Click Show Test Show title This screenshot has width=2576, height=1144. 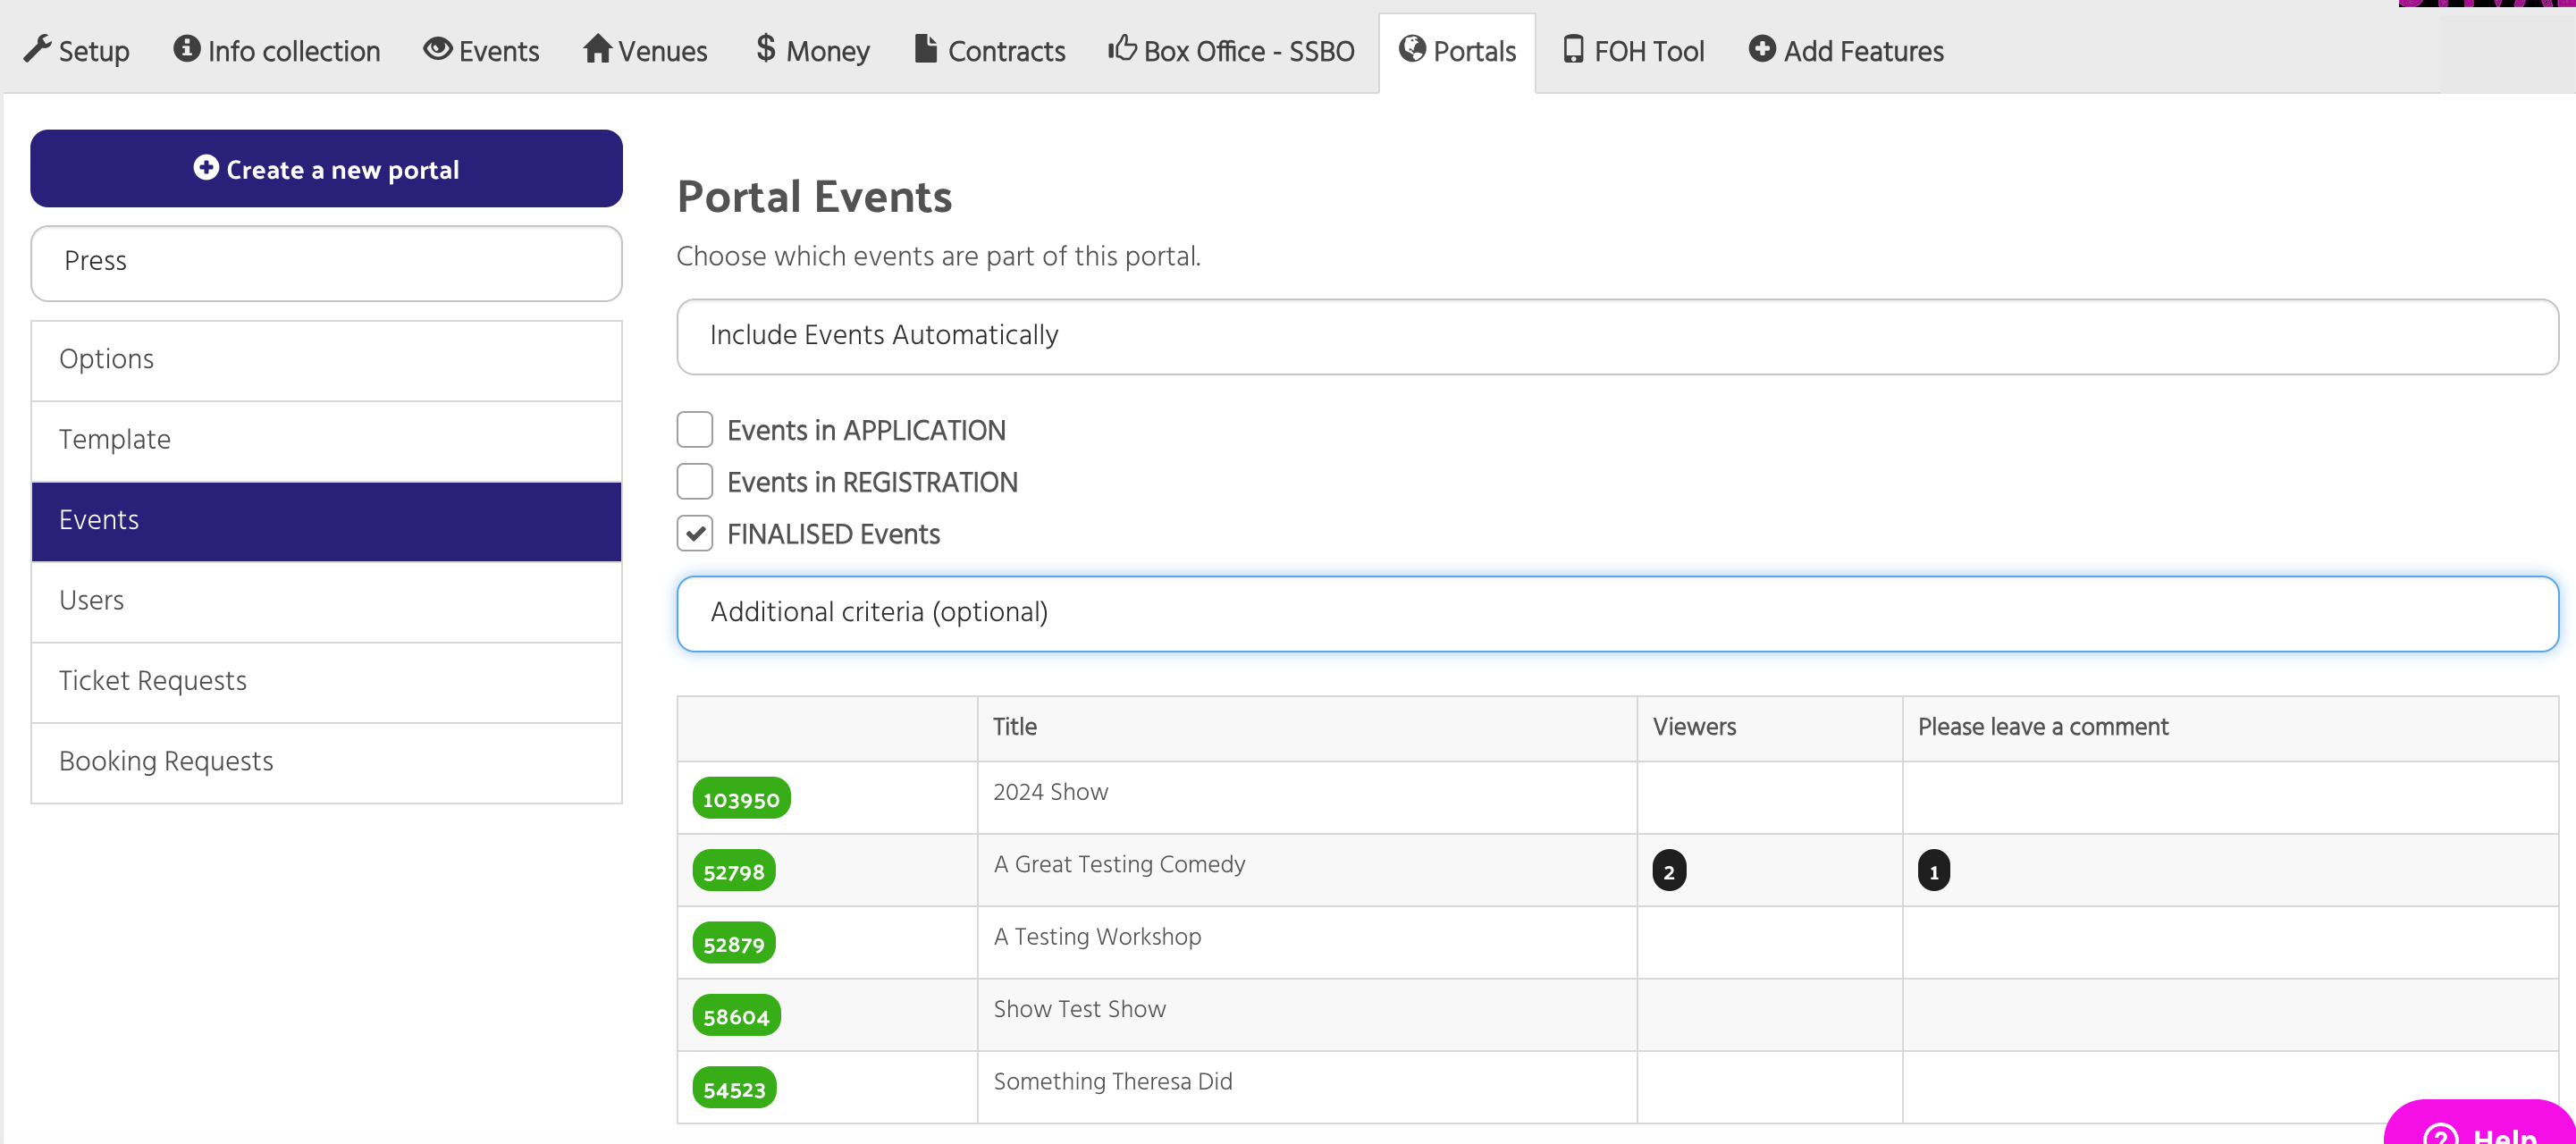click(1079, 1008)
